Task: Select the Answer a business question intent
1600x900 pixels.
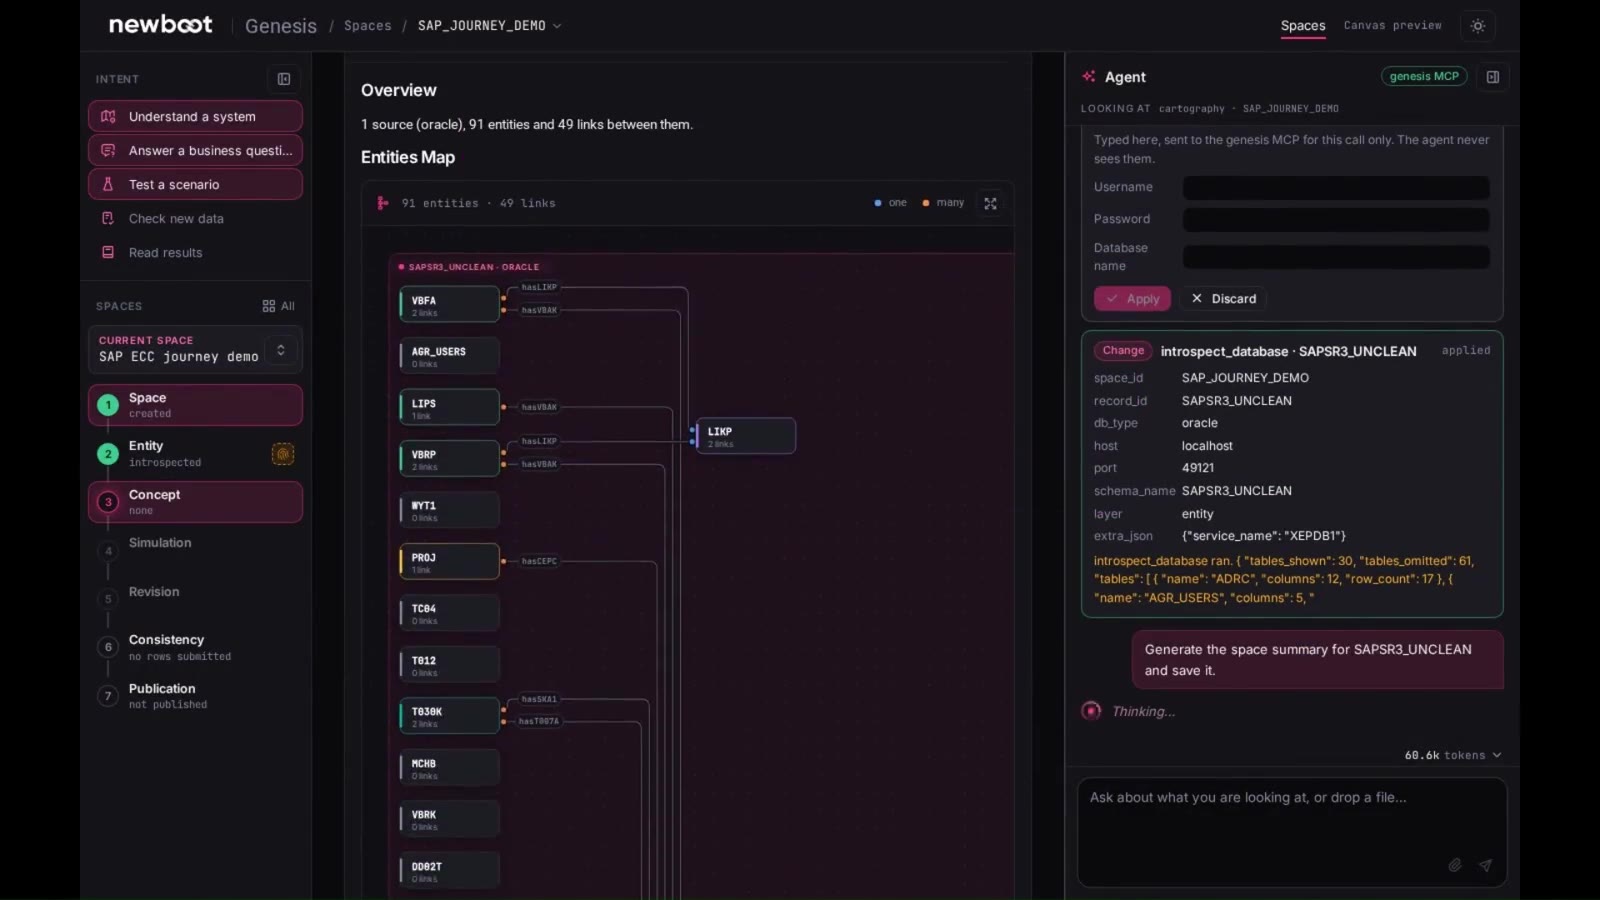Action: coord(195,151)
